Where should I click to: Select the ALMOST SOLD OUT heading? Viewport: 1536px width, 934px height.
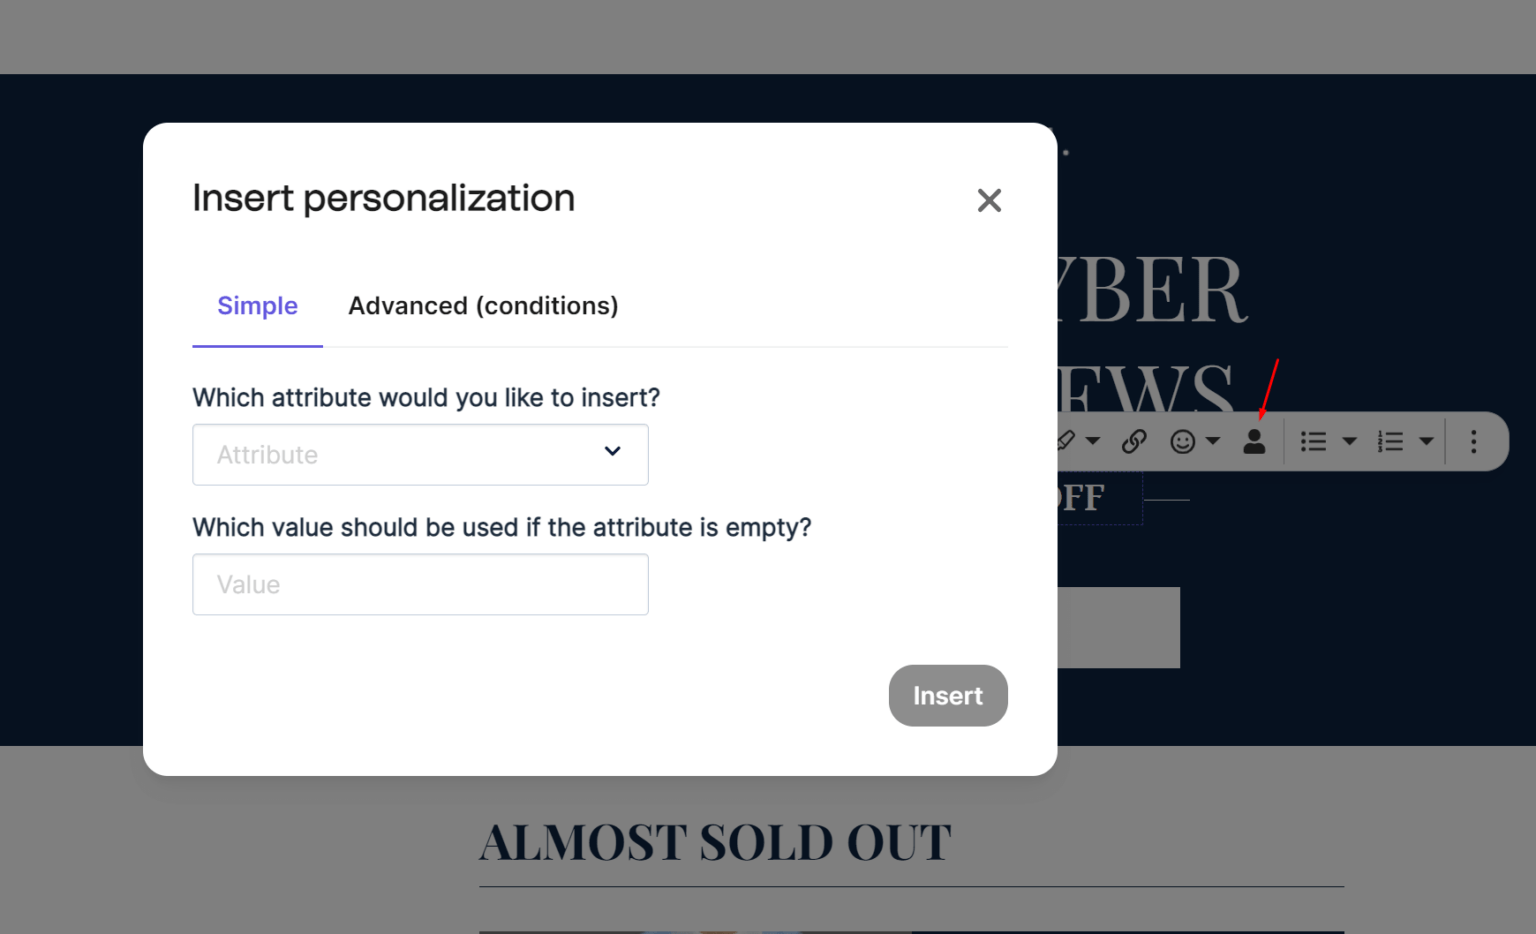point(714,842)
